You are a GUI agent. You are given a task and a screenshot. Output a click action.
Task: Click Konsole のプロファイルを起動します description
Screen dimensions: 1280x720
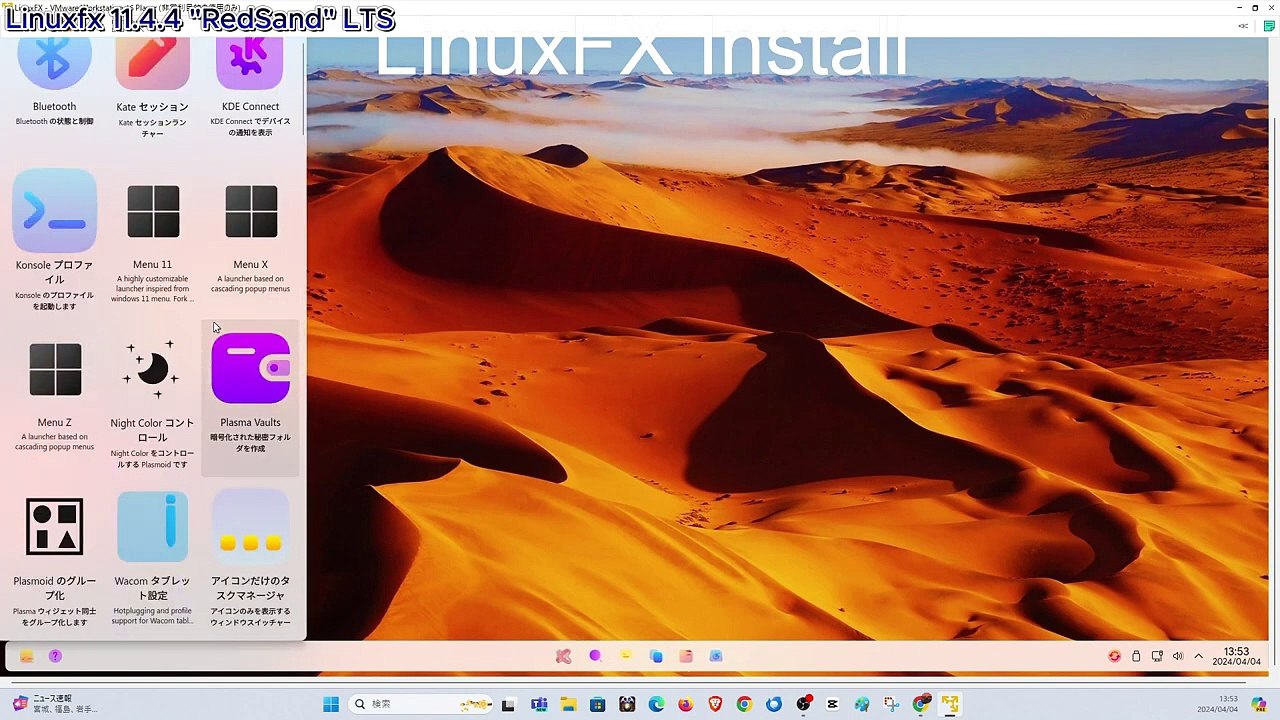click(x=54, y=301)
